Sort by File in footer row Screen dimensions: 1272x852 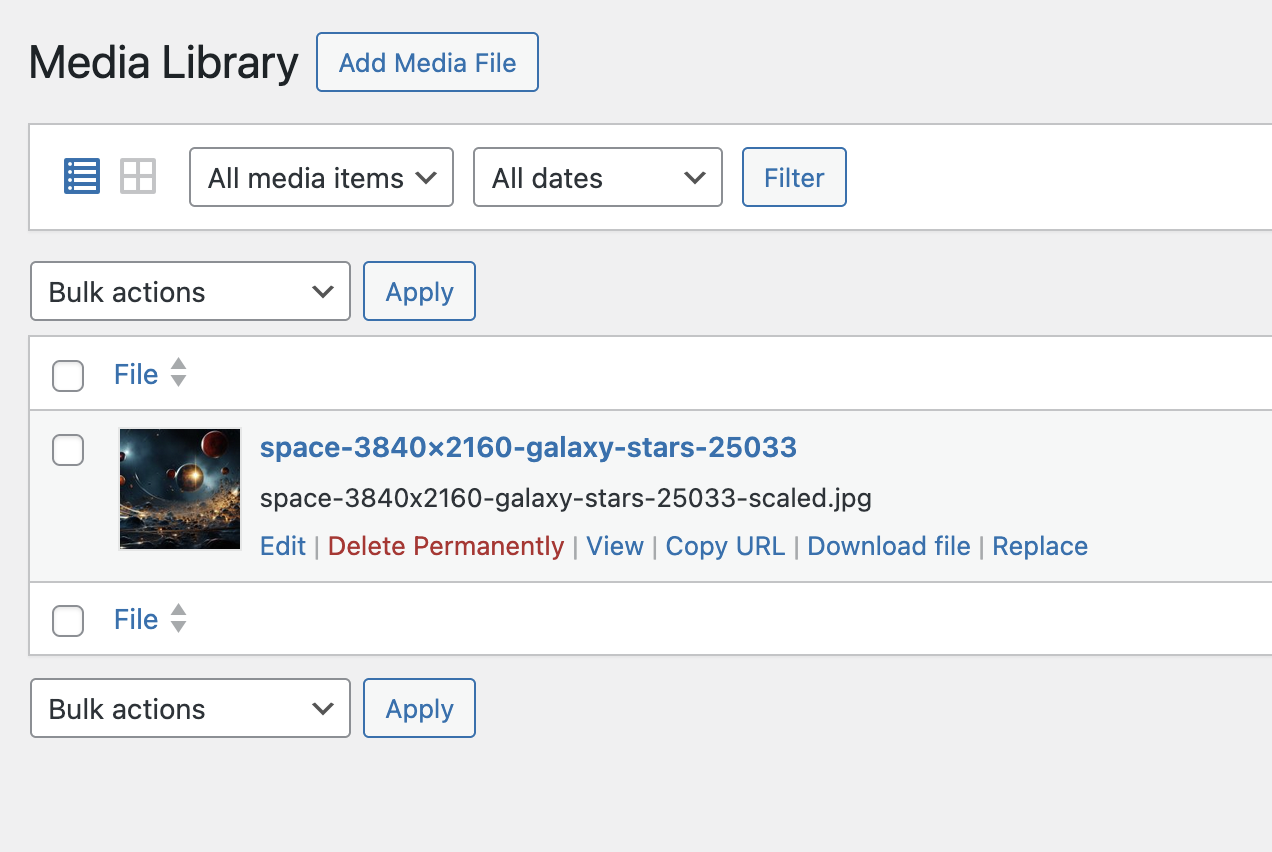point(137,619)
